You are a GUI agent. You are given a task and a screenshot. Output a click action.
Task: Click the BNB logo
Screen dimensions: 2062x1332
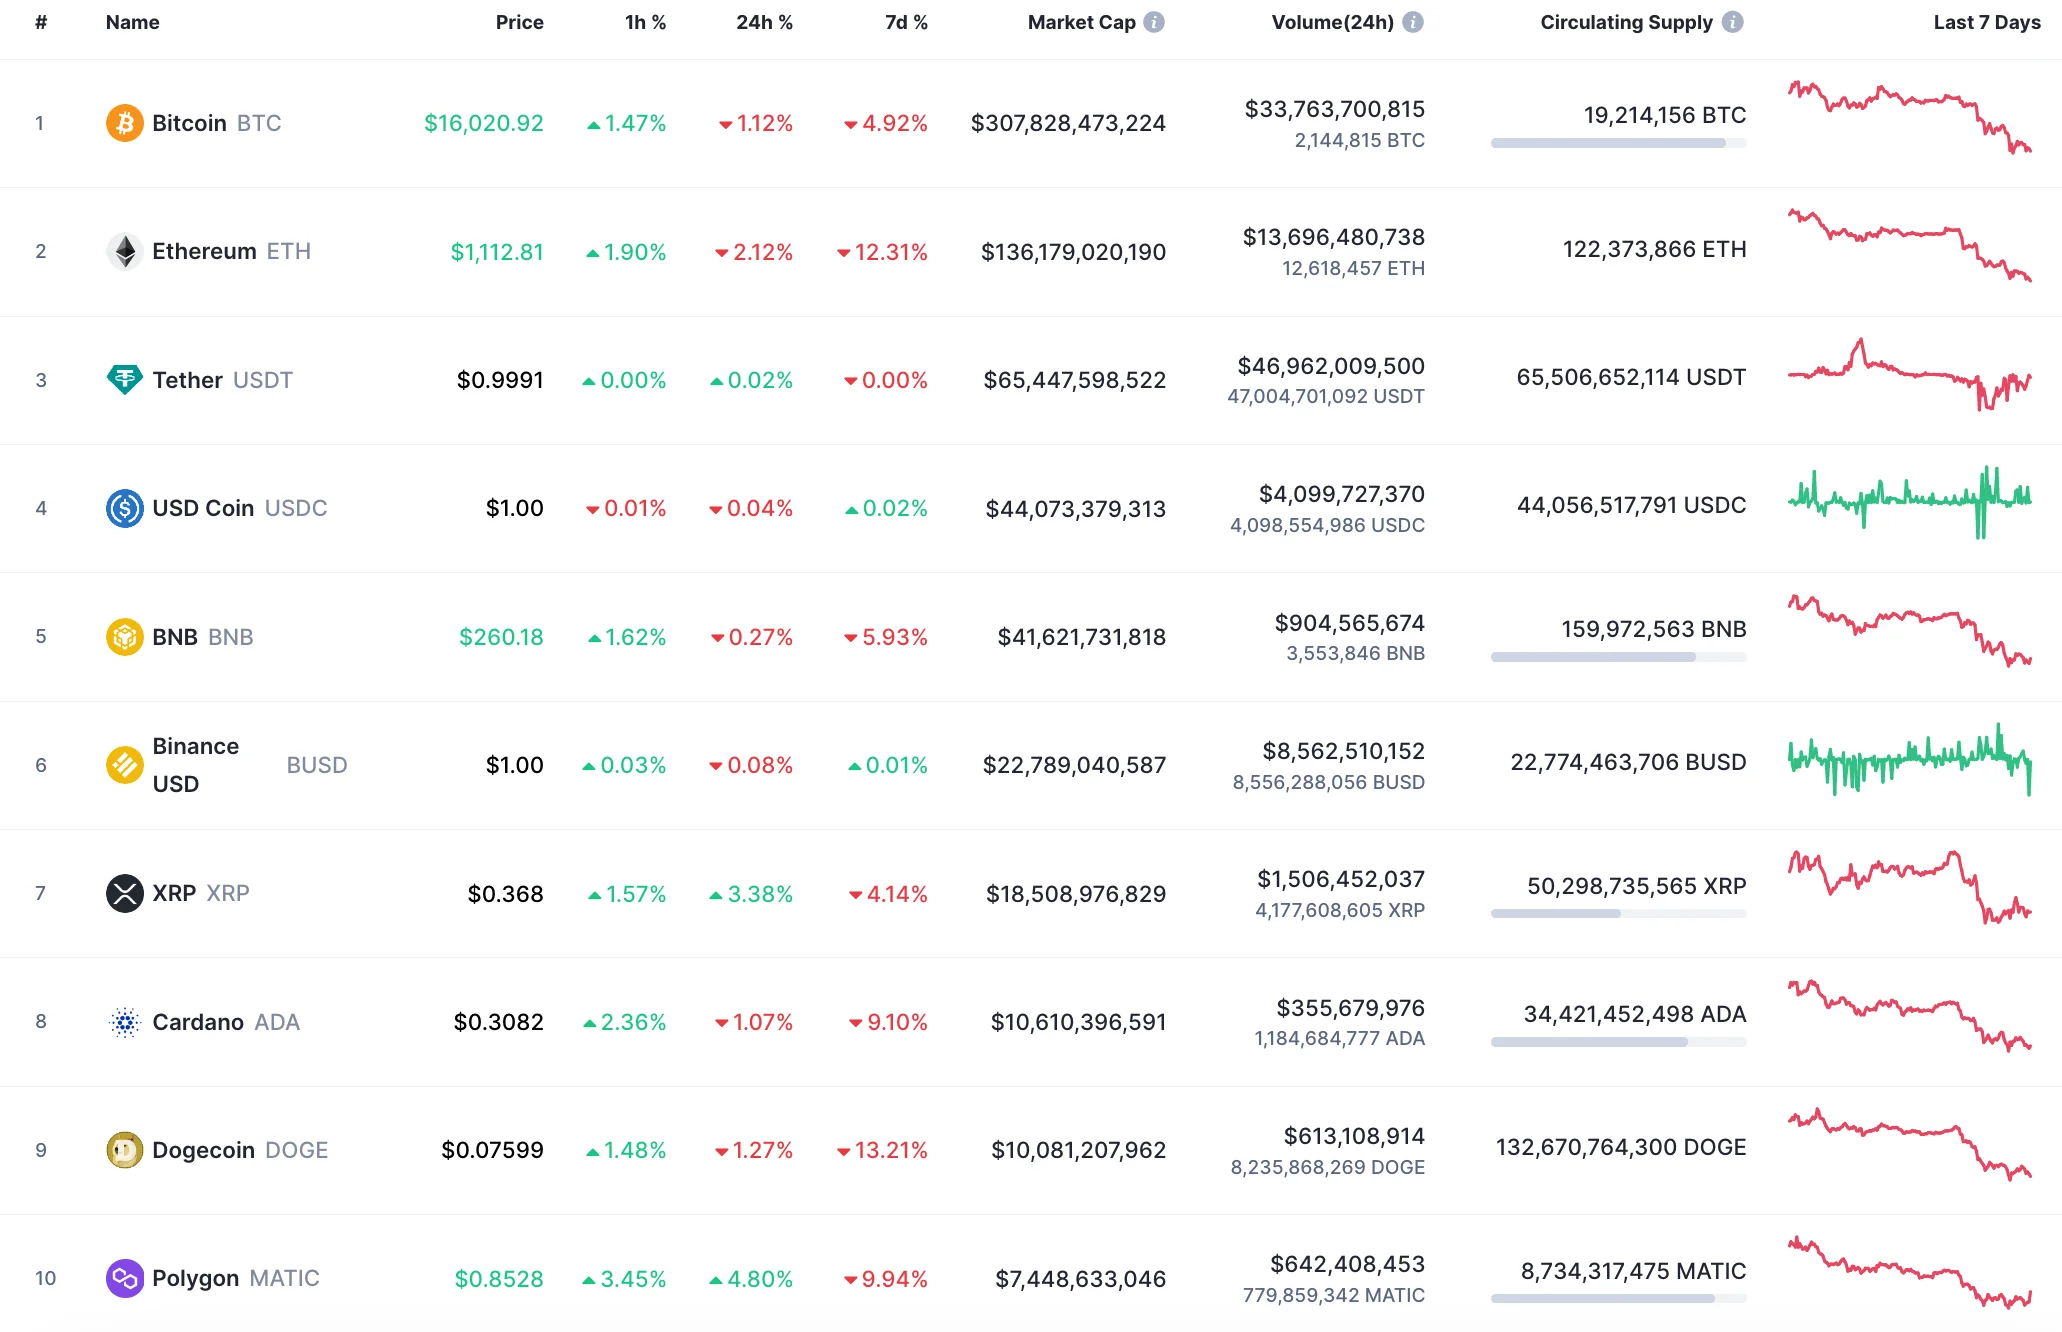tap(124, 636)
